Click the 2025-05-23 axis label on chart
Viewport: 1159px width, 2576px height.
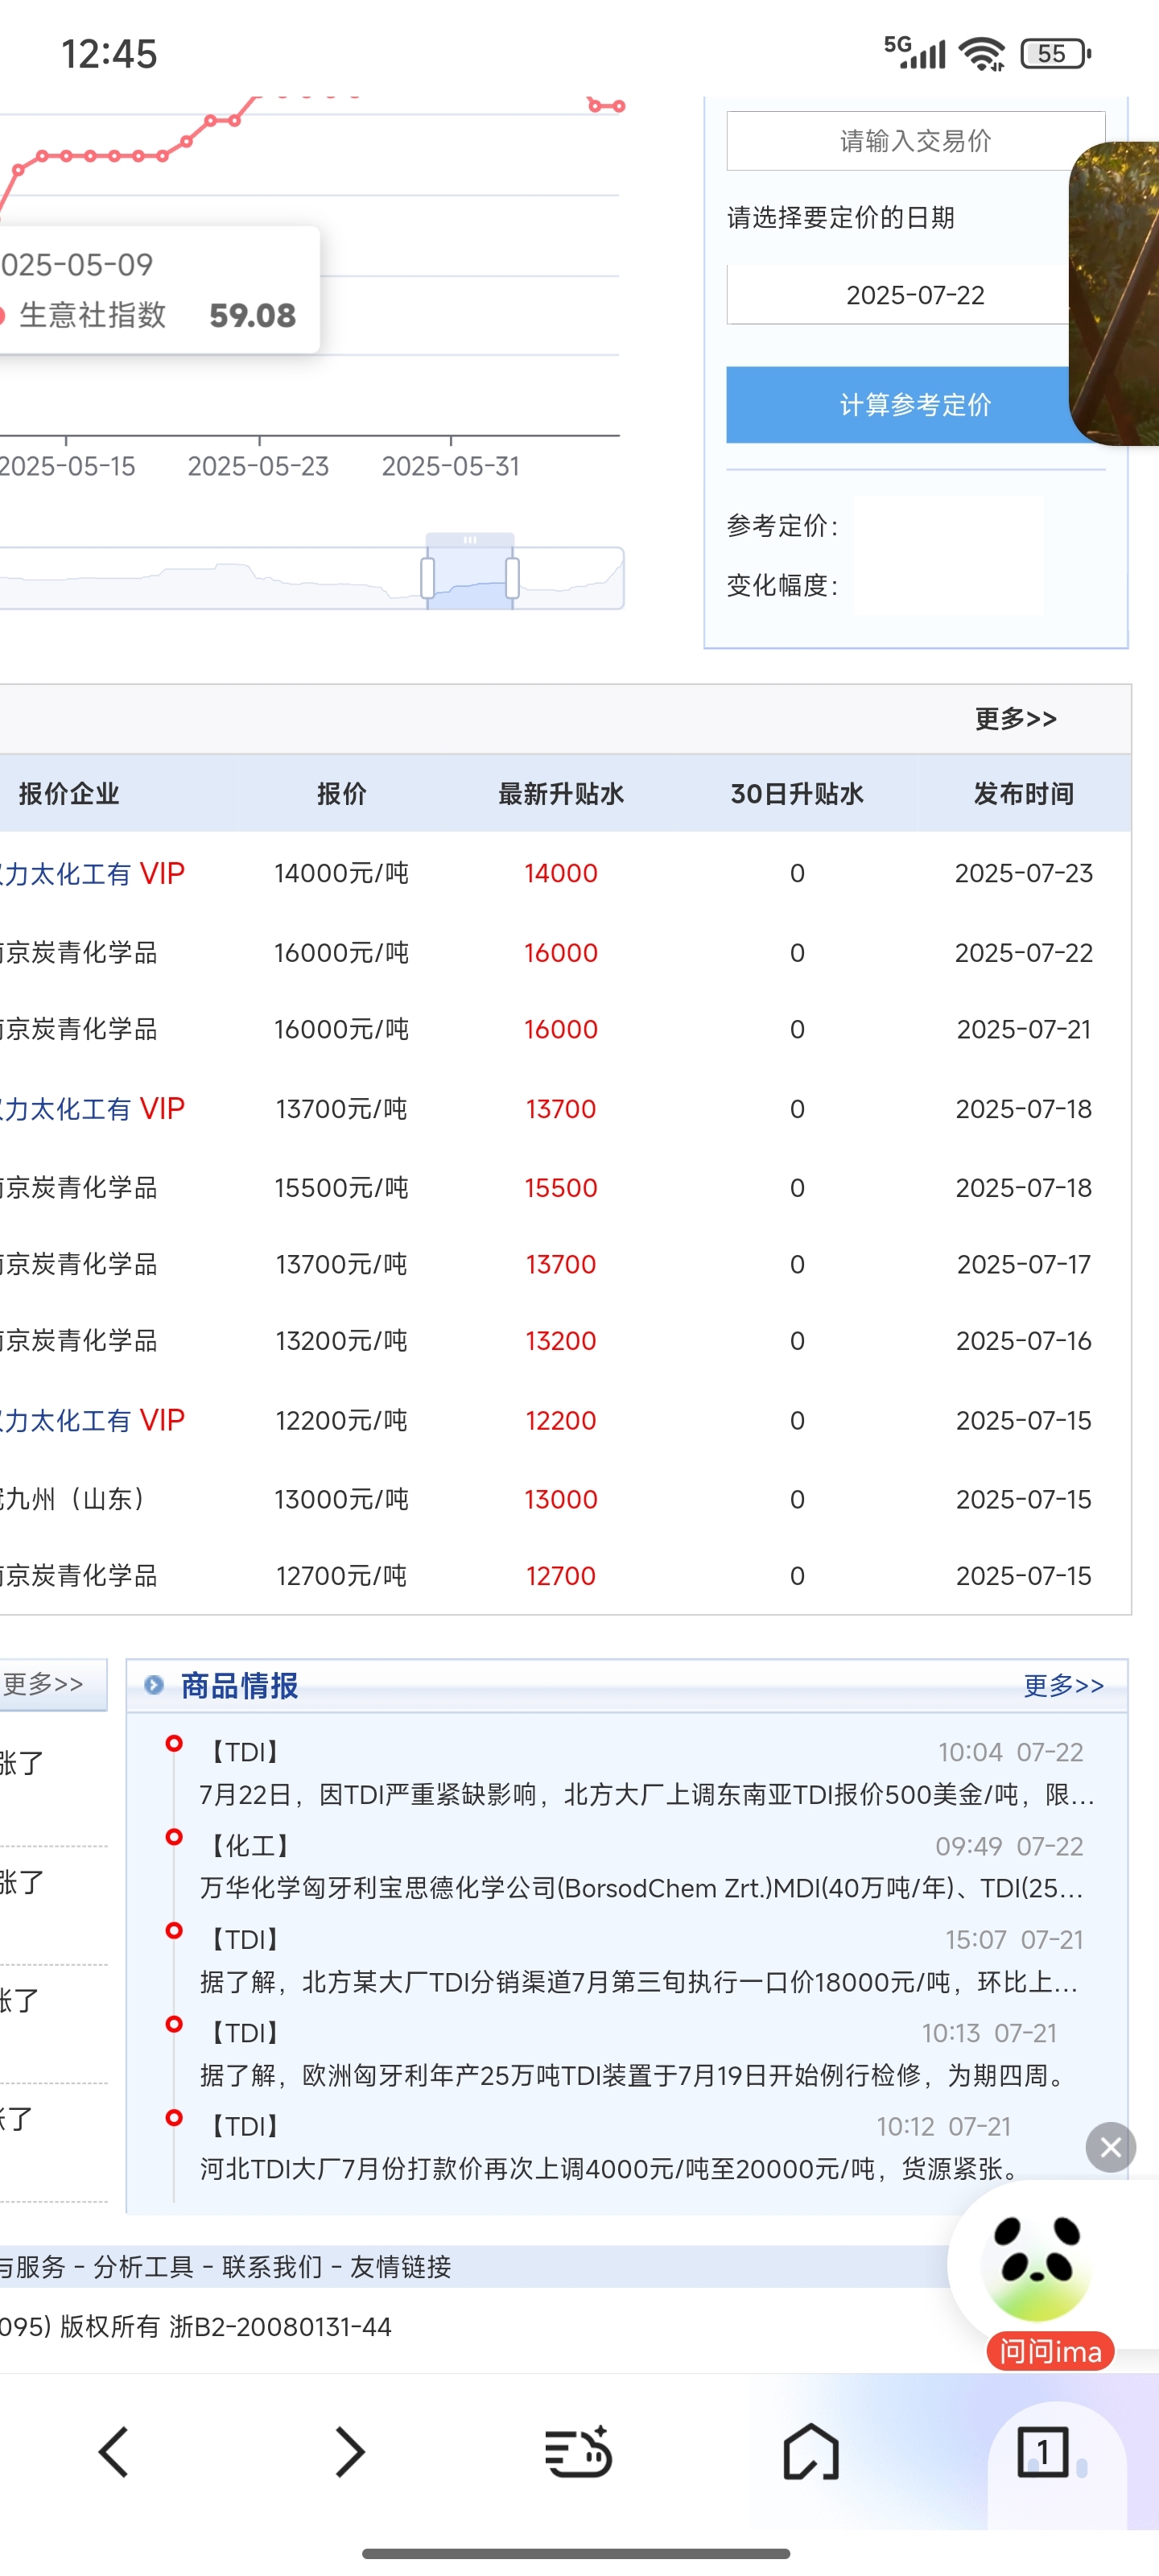(x=258, y=467)
